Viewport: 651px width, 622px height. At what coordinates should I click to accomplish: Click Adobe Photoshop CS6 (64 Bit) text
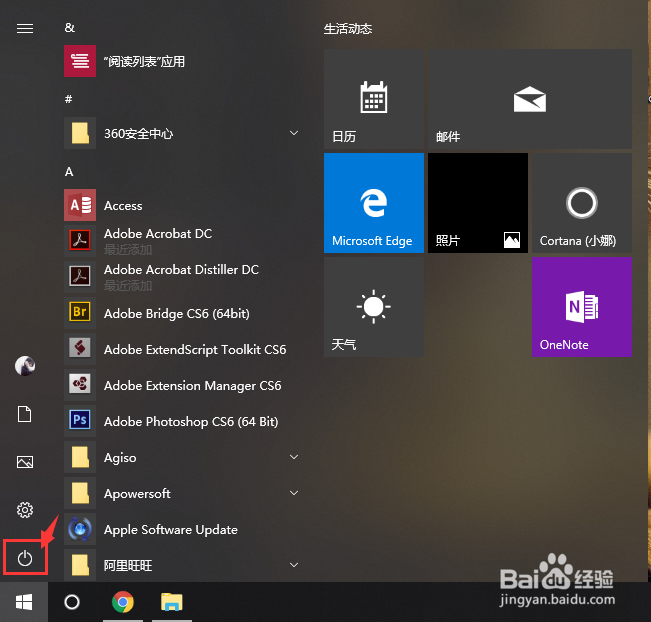point(191,422)
